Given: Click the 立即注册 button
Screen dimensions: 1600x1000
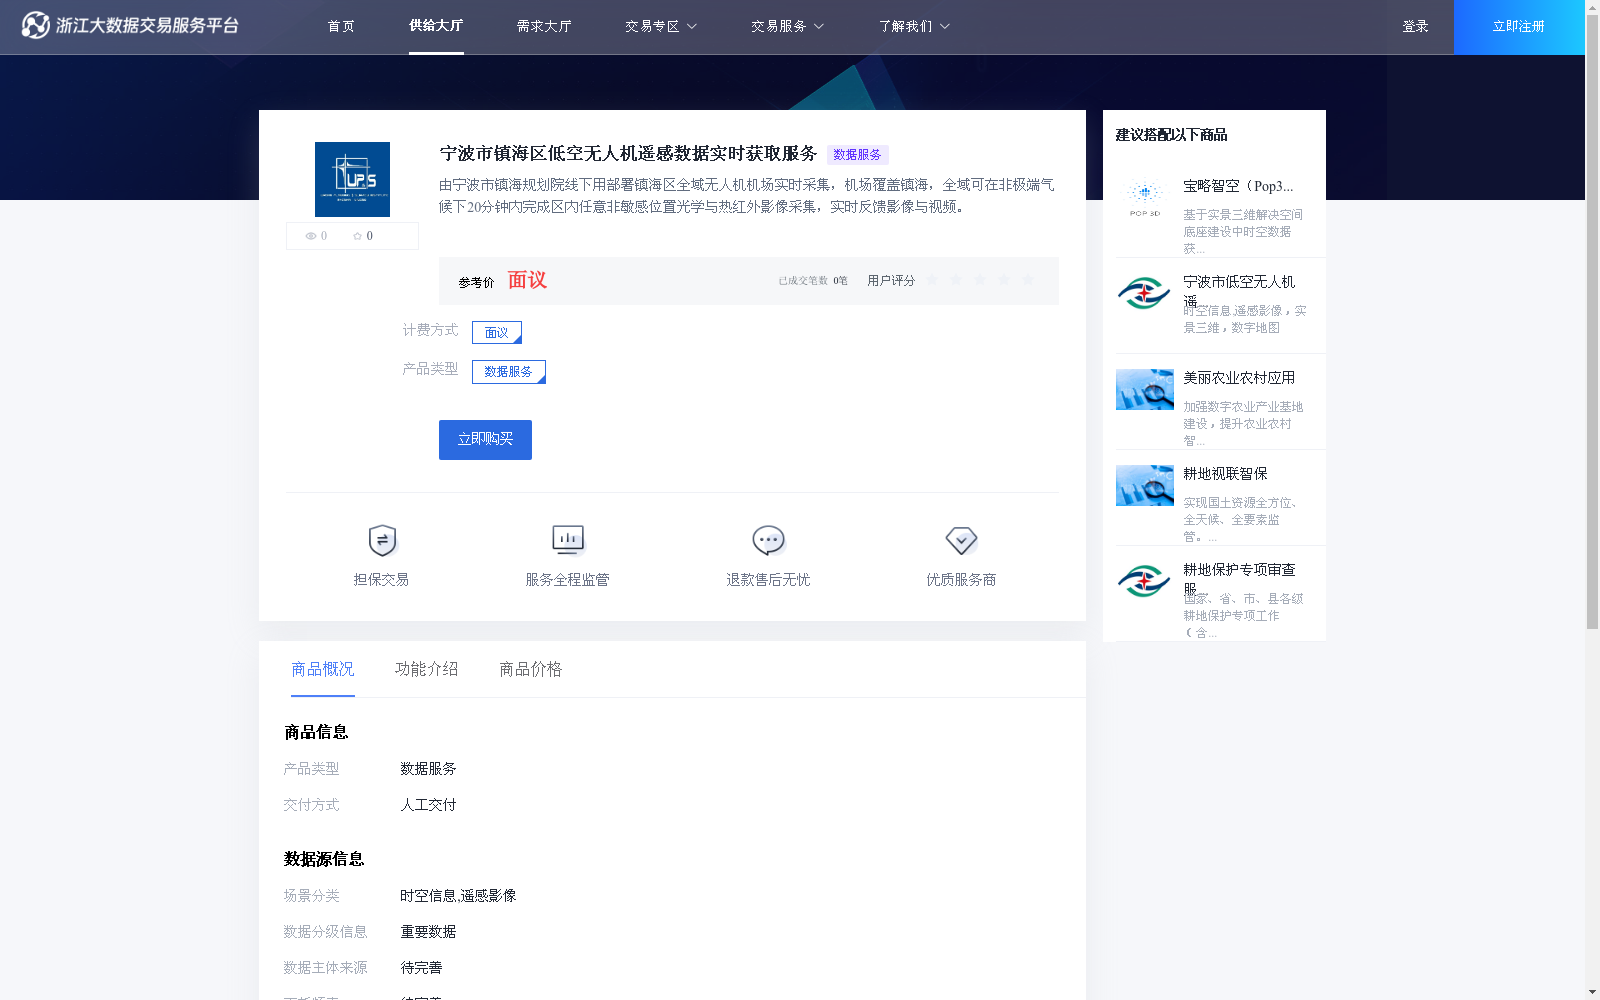Looking at the screenshot, I should 1518,27.
